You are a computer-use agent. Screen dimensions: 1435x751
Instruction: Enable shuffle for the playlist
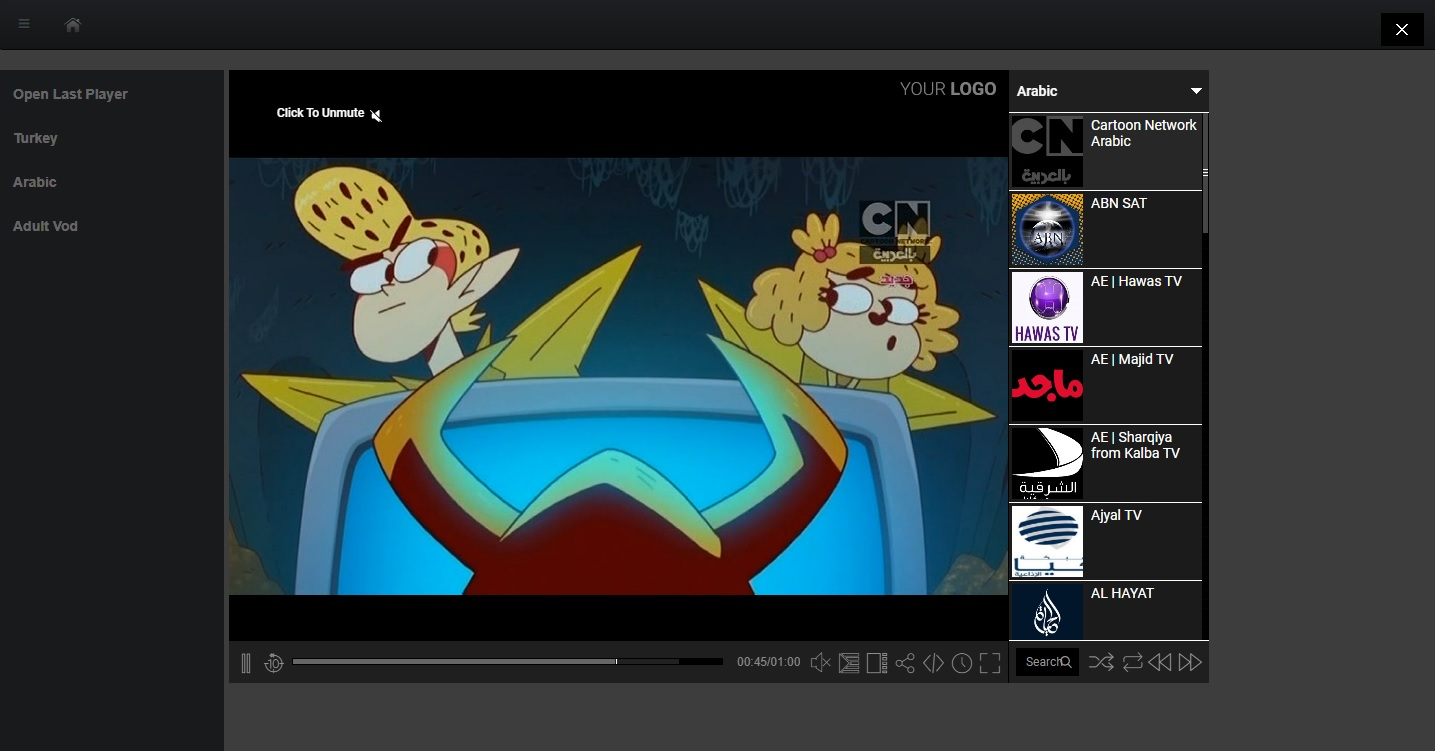pyautogui.click(x=1101, y=662)
